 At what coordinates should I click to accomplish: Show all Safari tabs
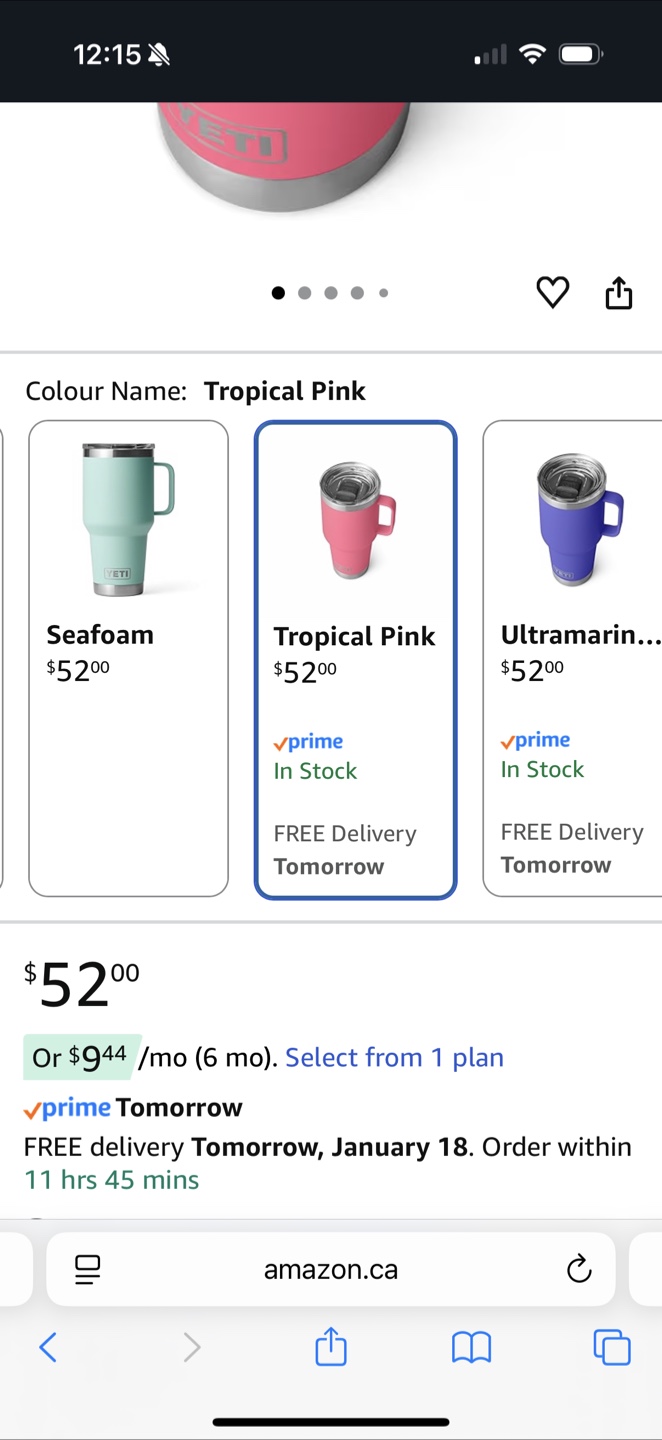pyautogui.click(x=612, y=1347)
